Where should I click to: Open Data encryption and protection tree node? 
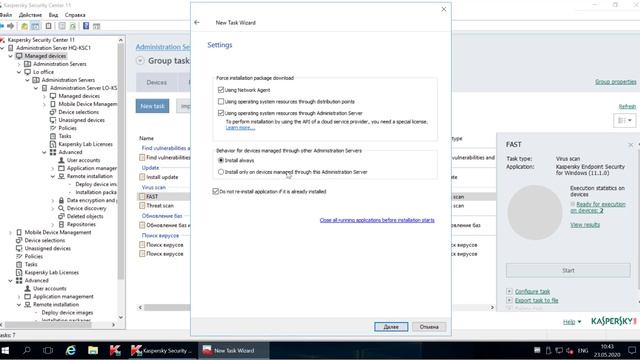91,200
